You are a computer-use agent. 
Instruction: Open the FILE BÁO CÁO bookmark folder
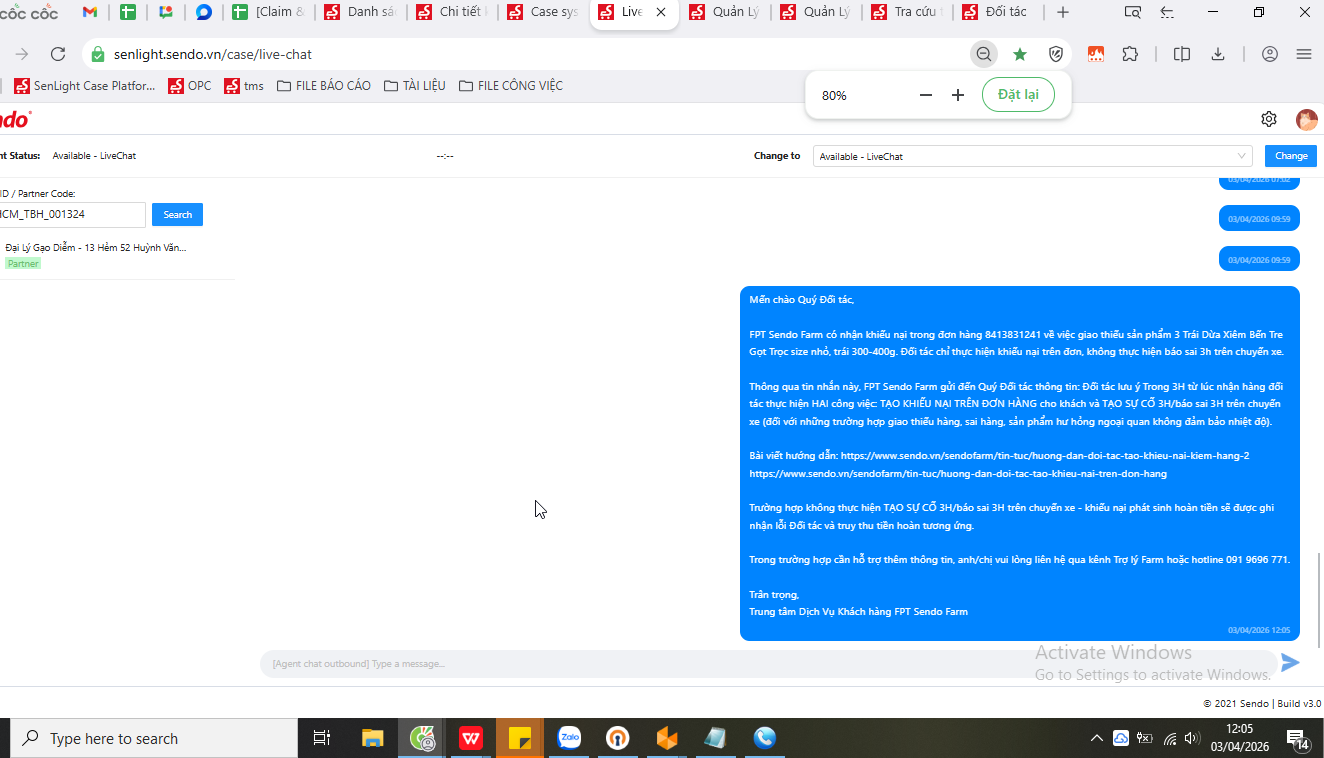click(x=323, y=86)
